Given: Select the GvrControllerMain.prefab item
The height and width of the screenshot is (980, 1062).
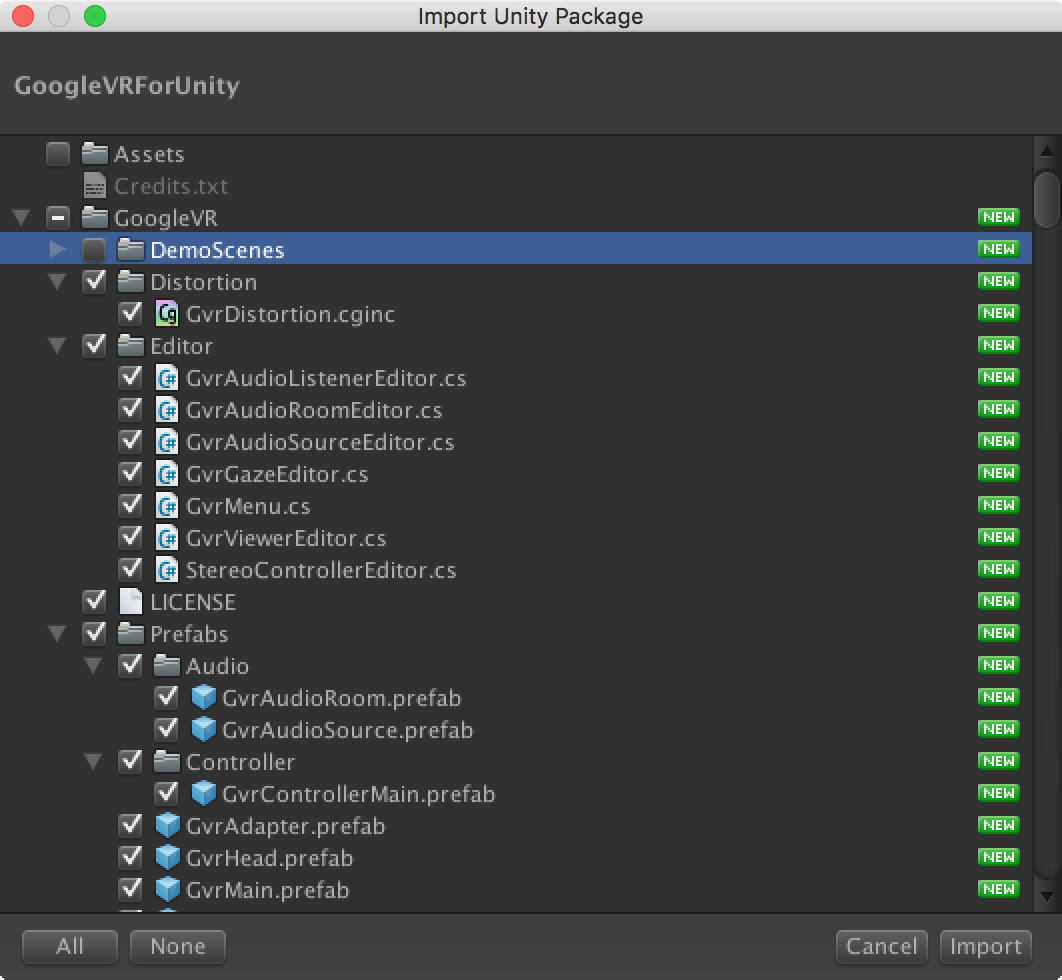Looking at the screenshot, I should [x=358, y=794].
